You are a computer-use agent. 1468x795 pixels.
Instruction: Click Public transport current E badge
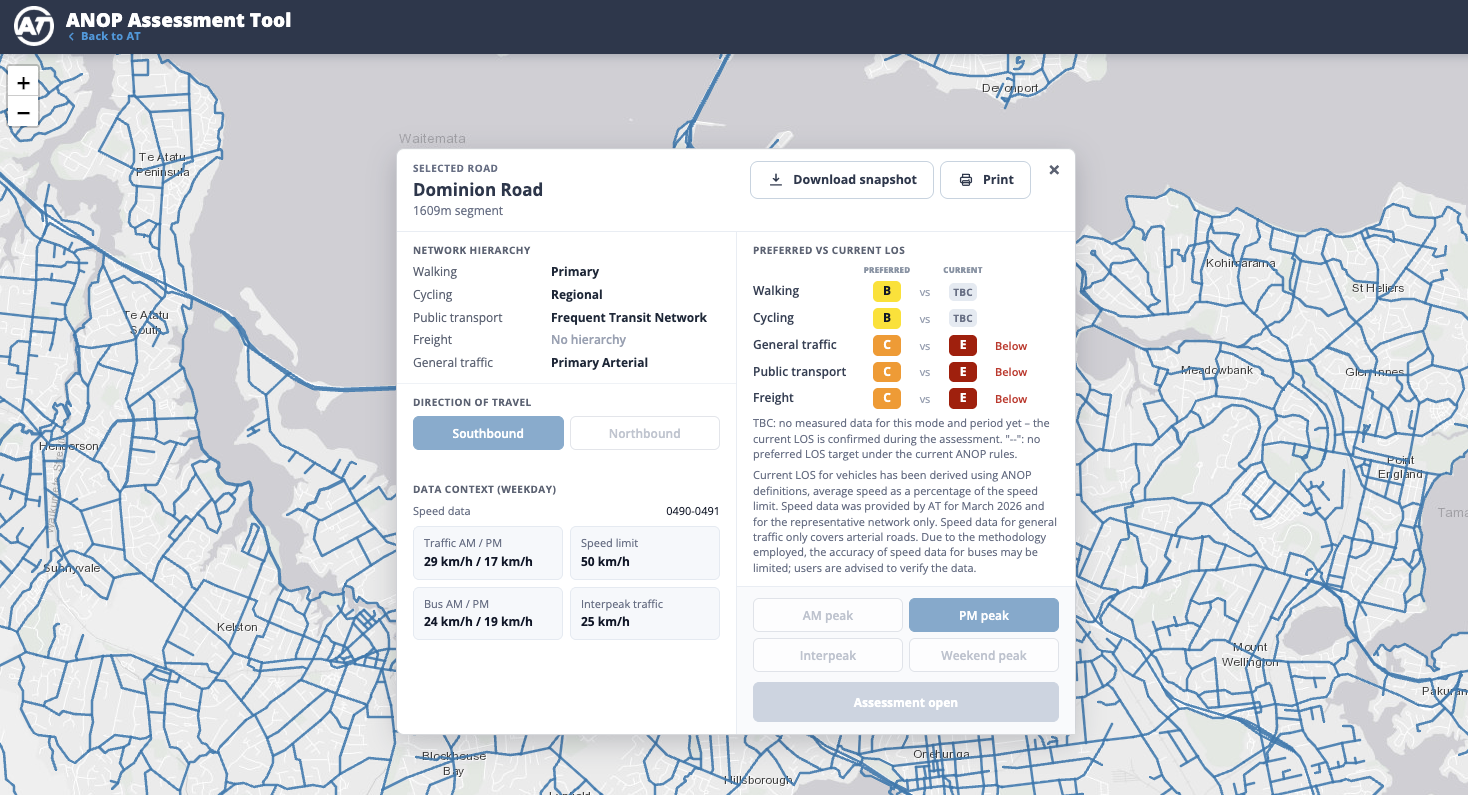pyautogui.click(x=962, y=372)
